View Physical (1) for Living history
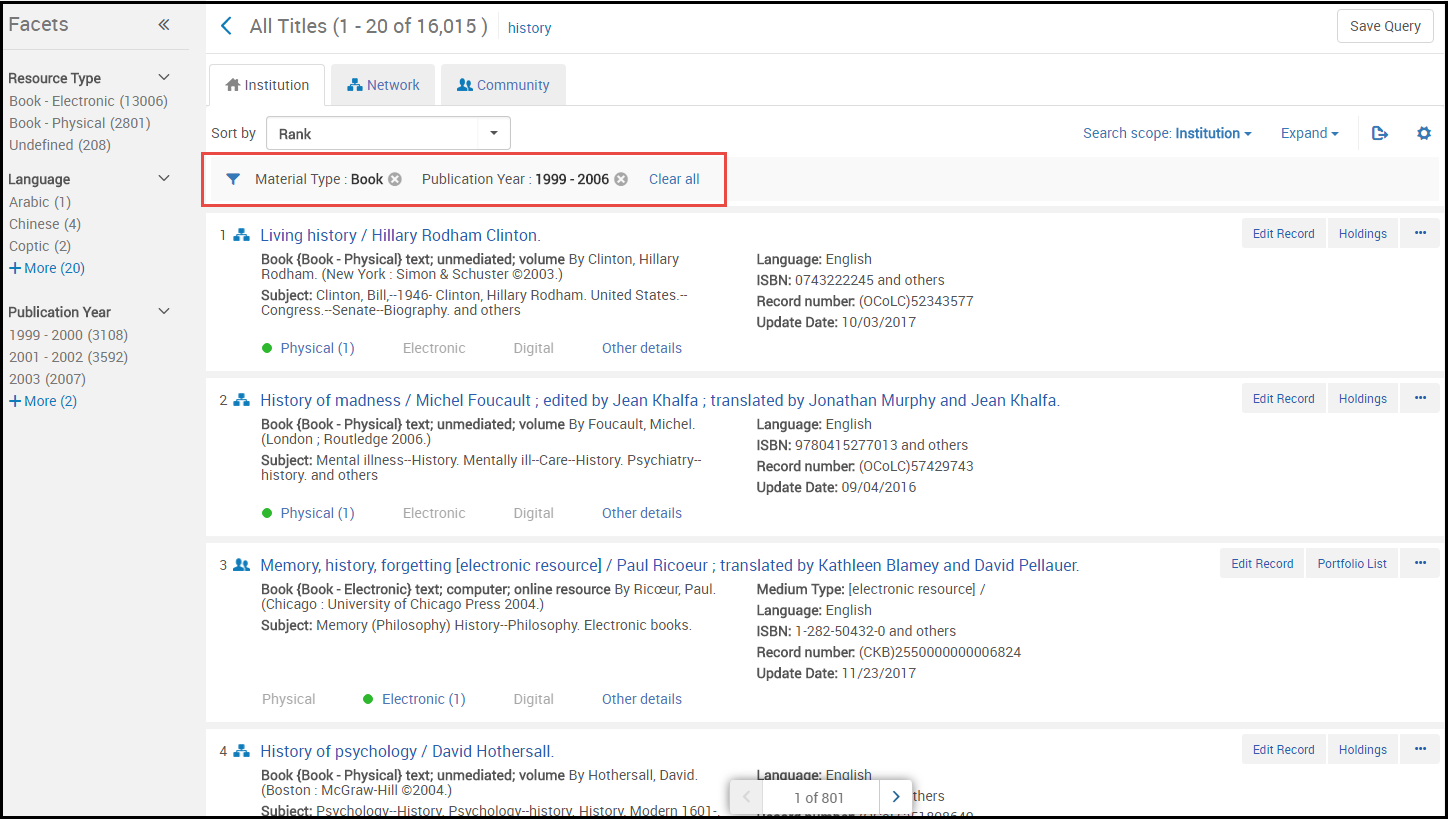The height and width of the screenshot is (819, 1448). click(317, 348)
